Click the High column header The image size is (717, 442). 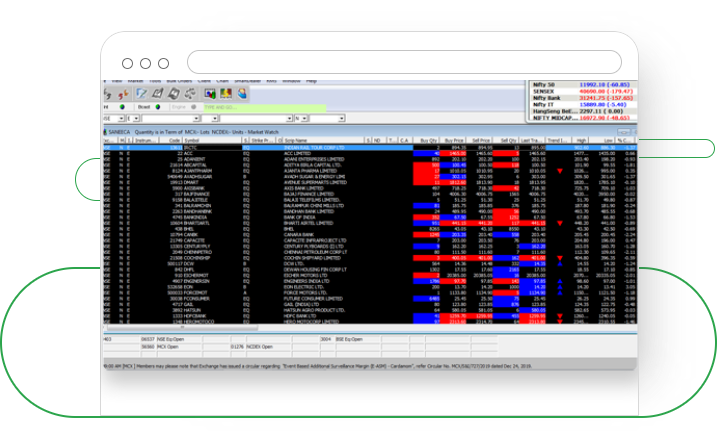click(x=578, y=140)
